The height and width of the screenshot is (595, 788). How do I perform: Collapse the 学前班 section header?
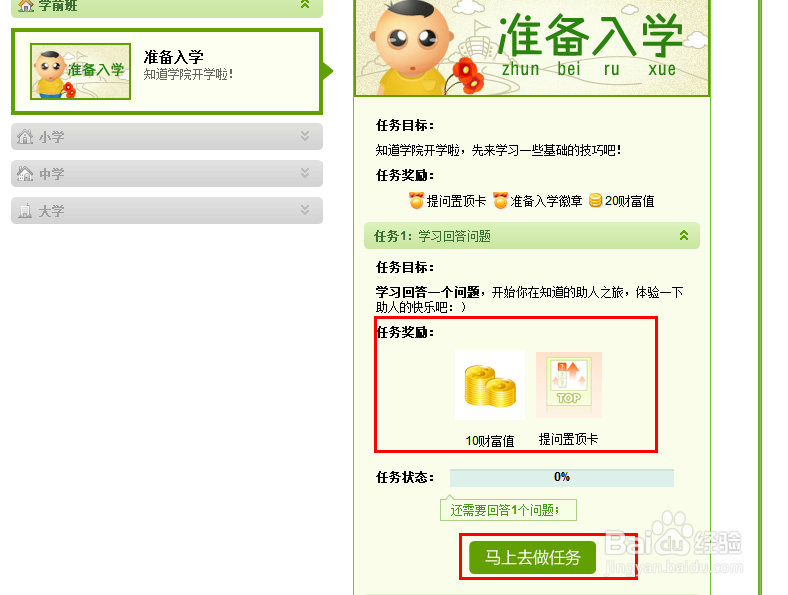(x=167, y=7)
